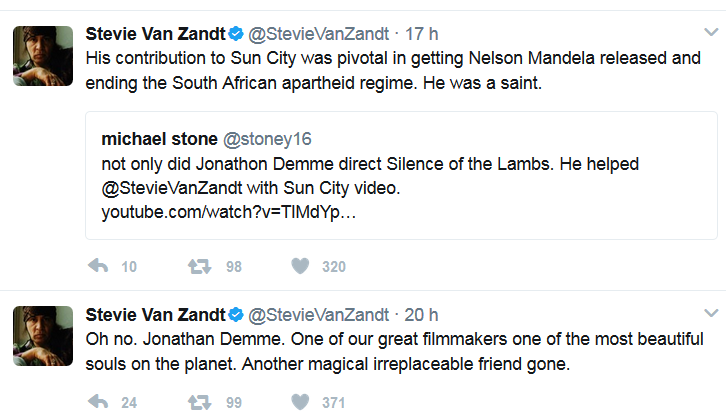Open Stevie Van Zandt avatar on second tweet
726x420 pixels.
coord(43,336)
